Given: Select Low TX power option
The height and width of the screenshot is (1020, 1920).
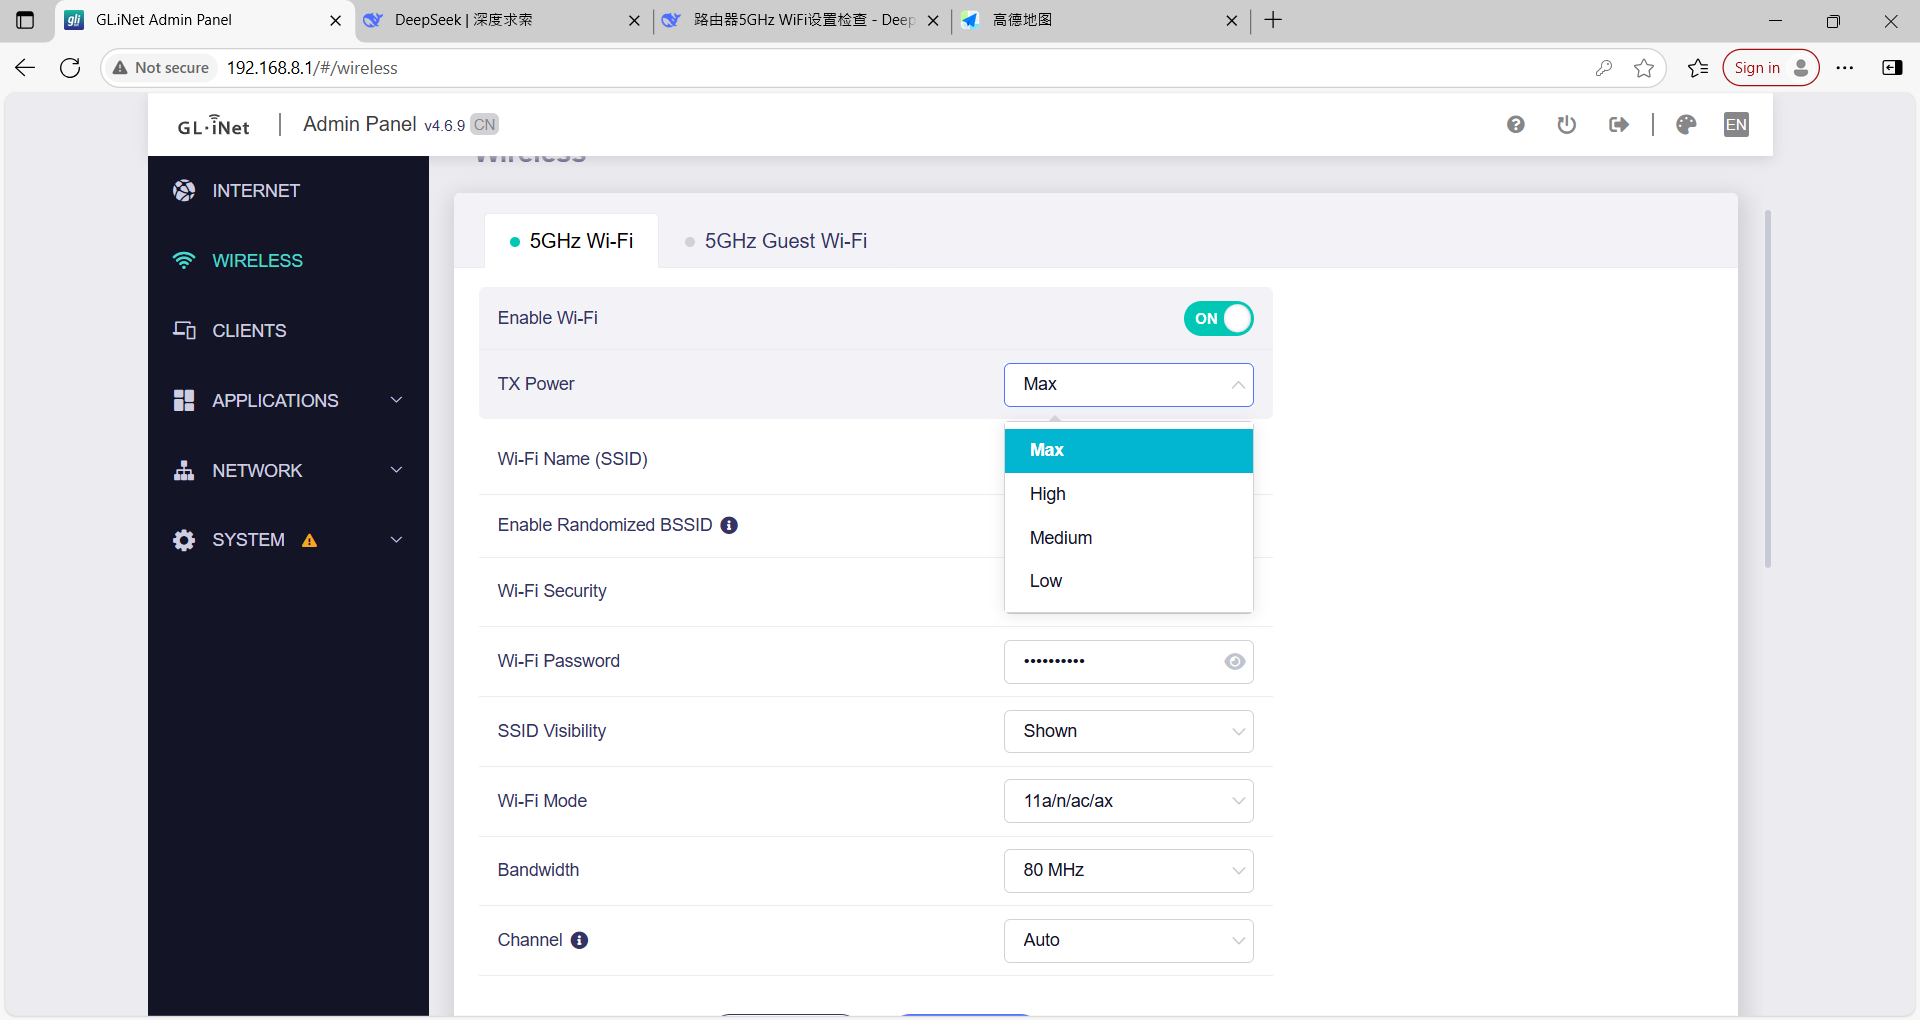Looking at the screenshot, I should coord(1128,581).
